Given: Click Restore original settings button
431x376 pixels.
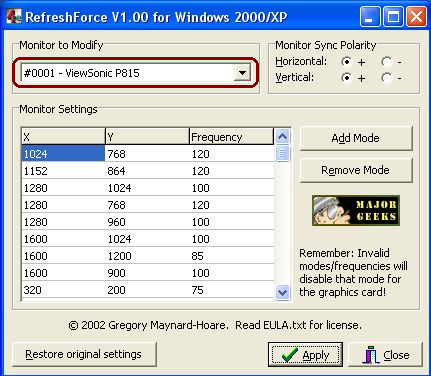Looking at the screenshot, I should click(x=84, y=354).
